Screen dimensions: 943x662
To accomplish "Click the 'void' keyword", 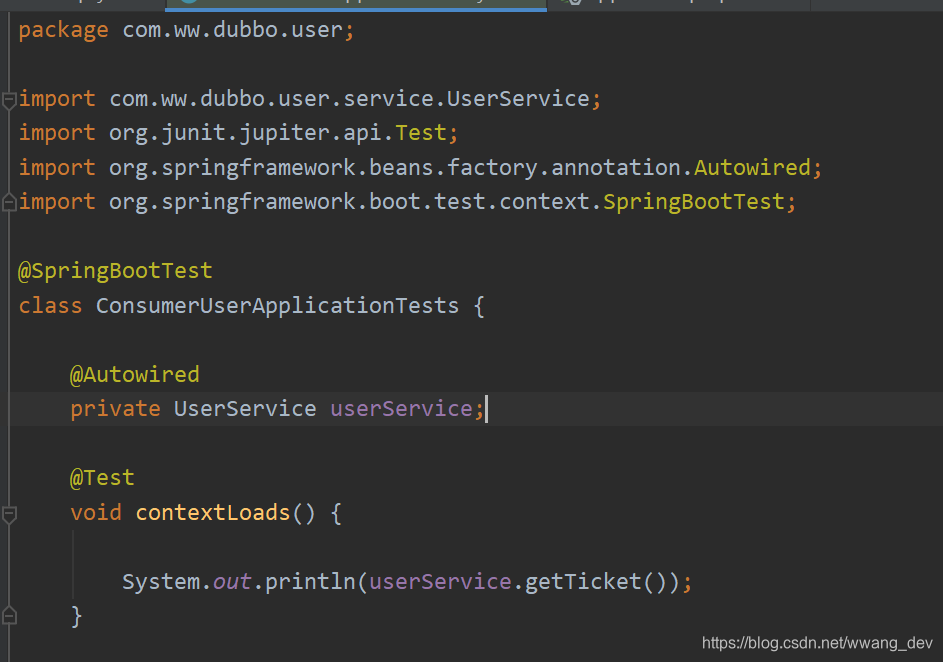I will [x=96, y=513].
